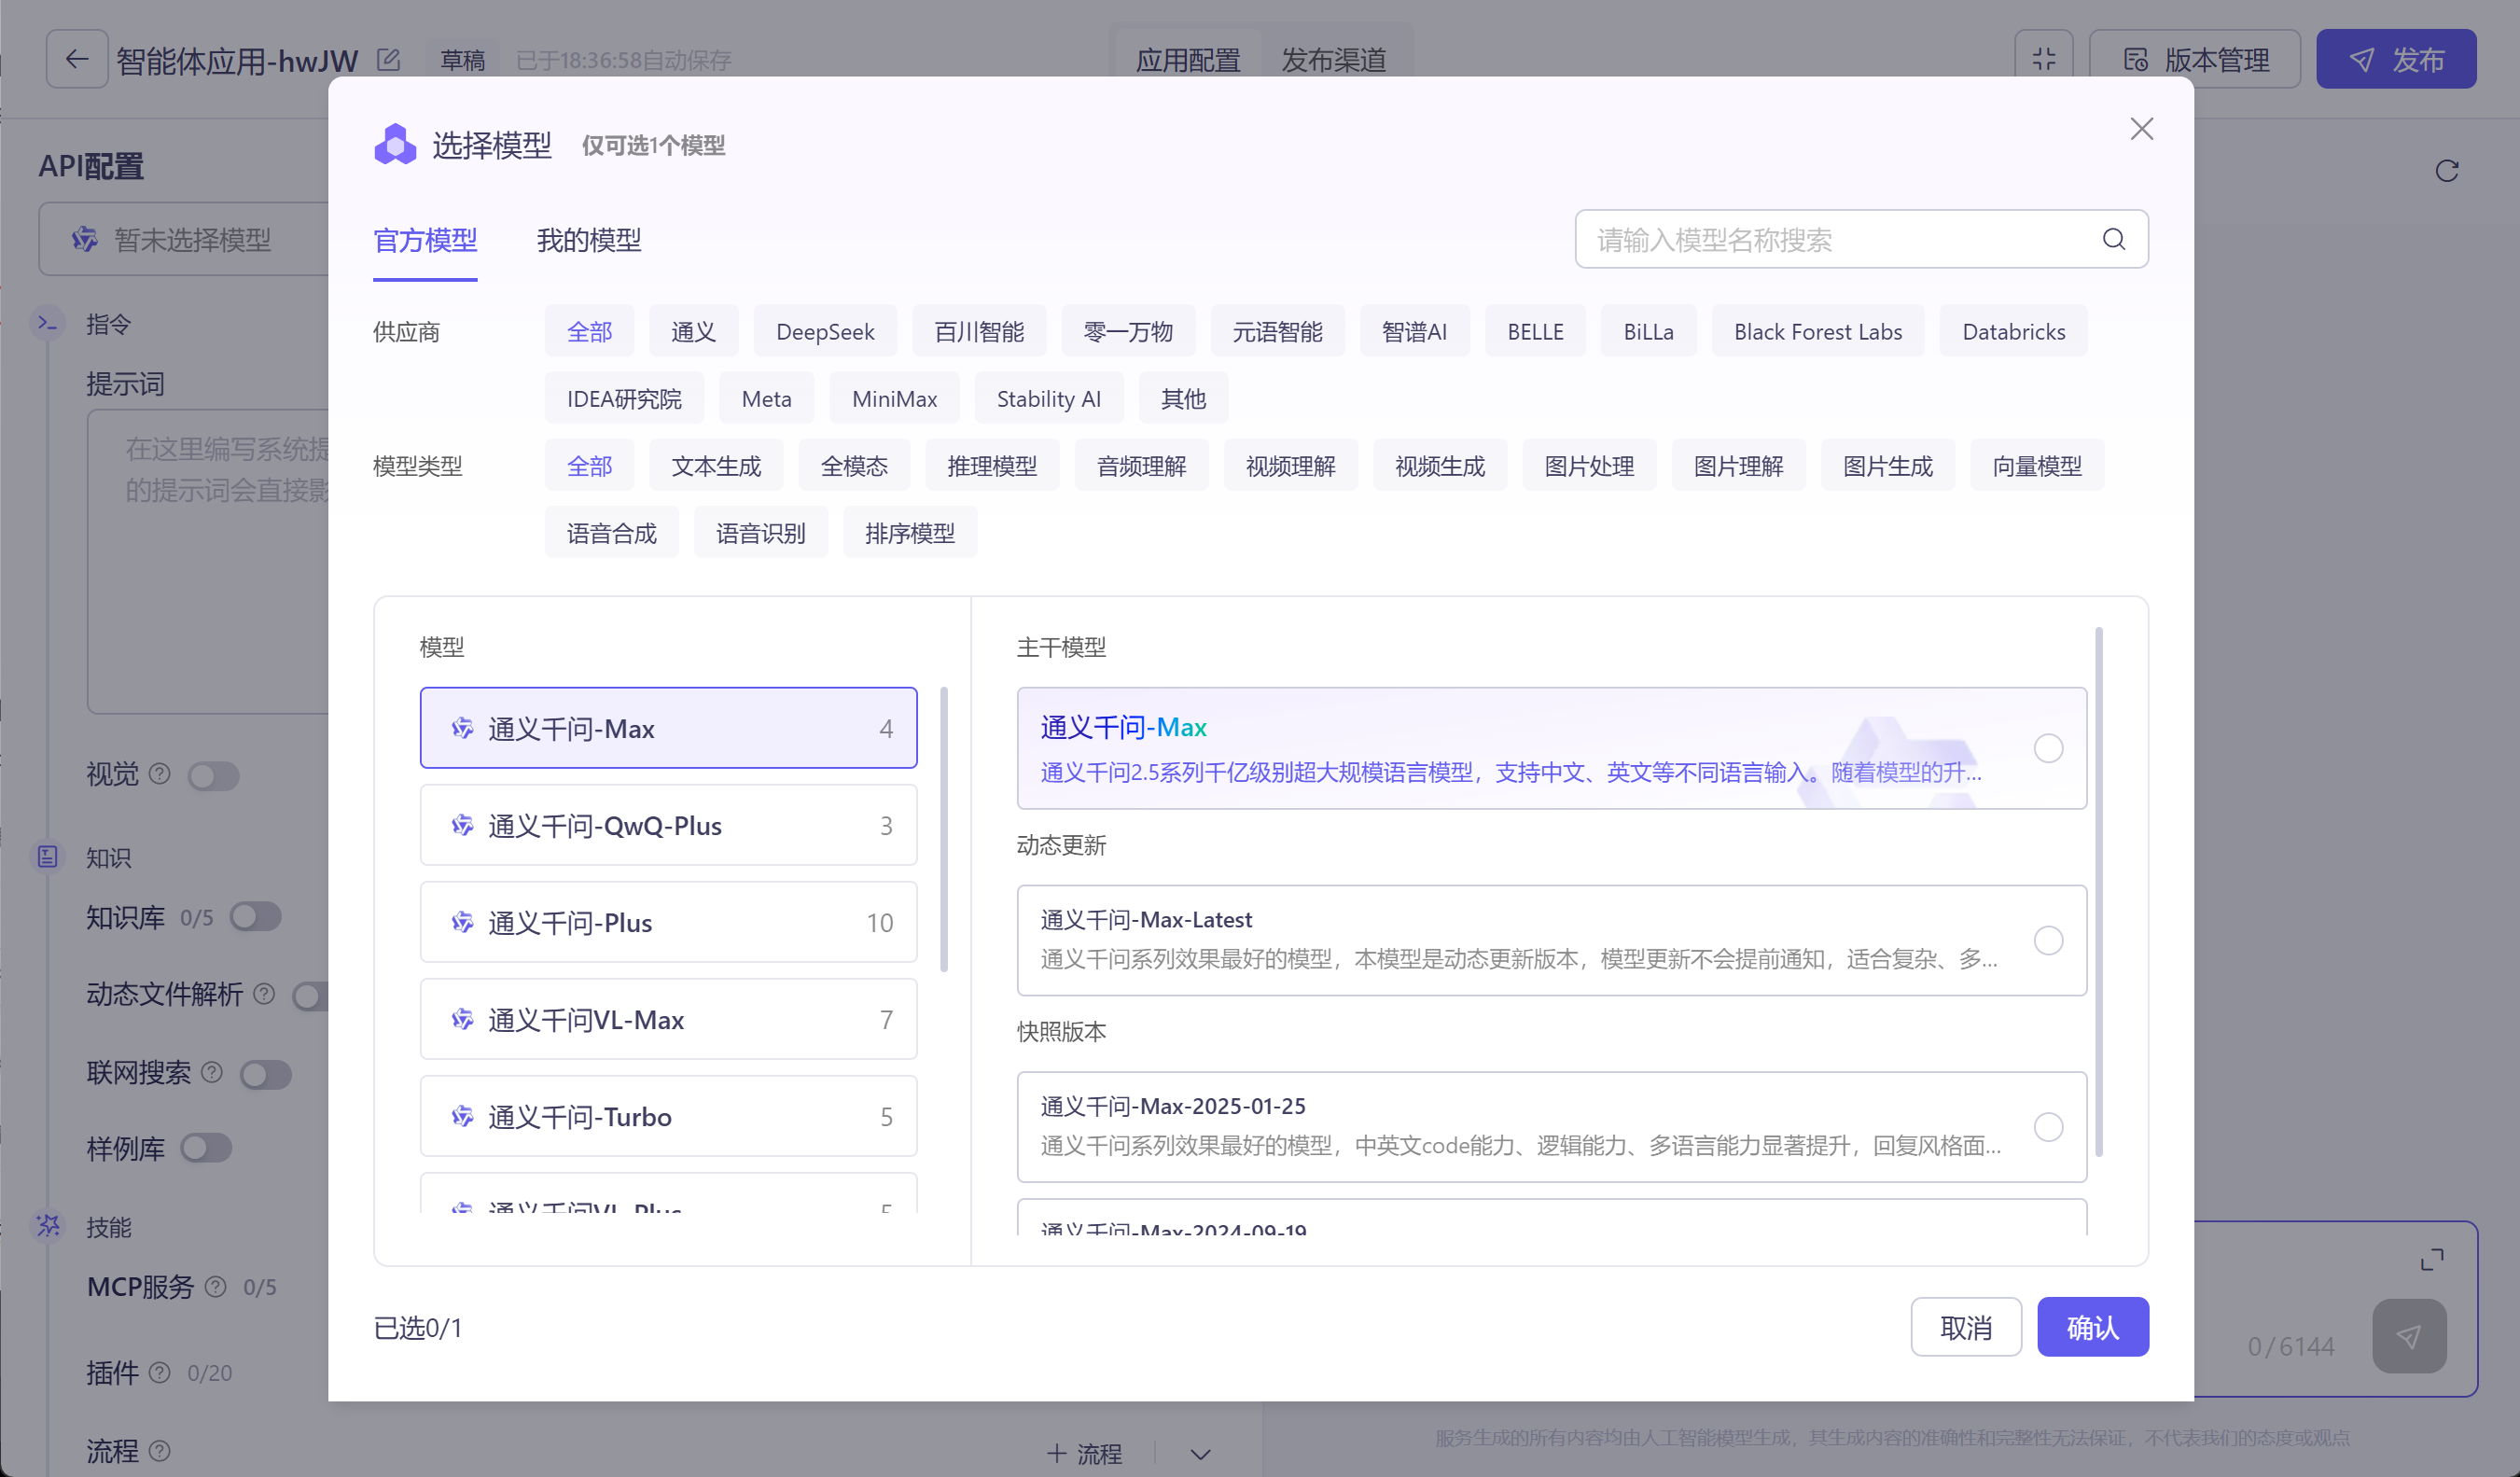Image resolution: width=2520 pixels, height=1477 pixels.
Task: Filter provider by MiniMax
Action: click(x=894, y=398)
